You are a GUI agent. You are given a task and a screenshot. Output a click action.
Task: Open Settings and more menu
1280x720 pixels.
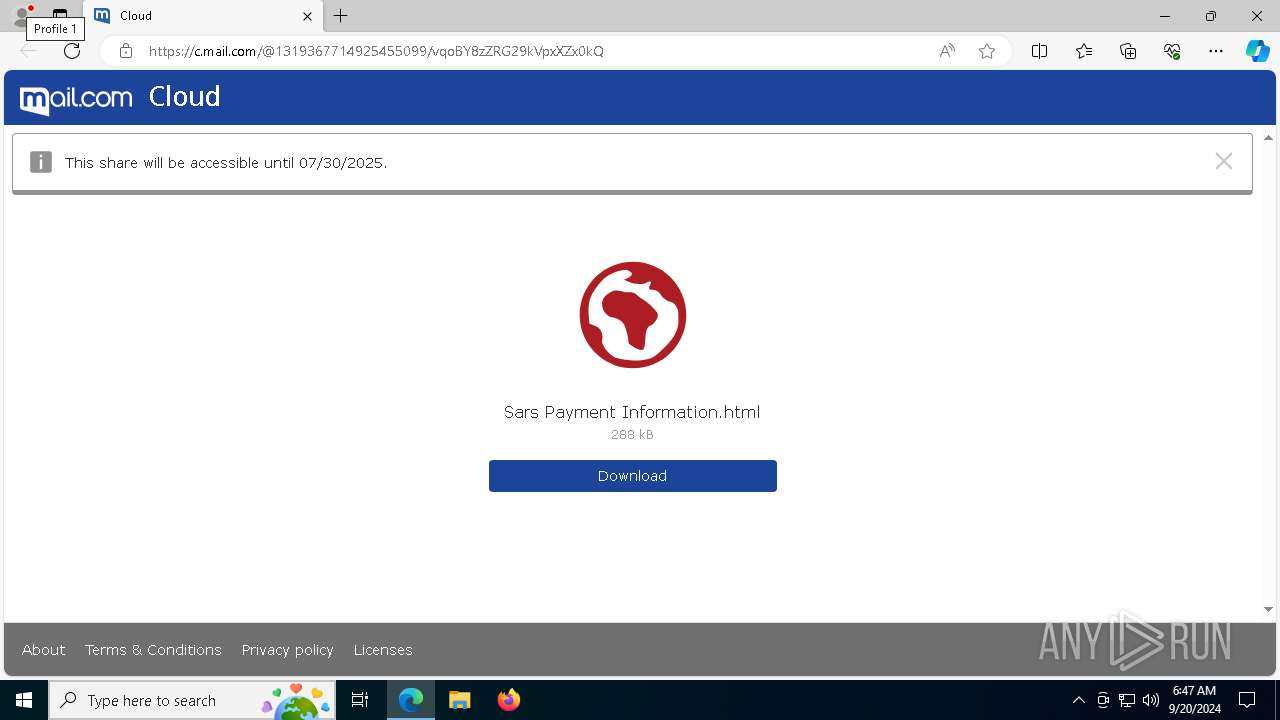tap(1216, 51)
